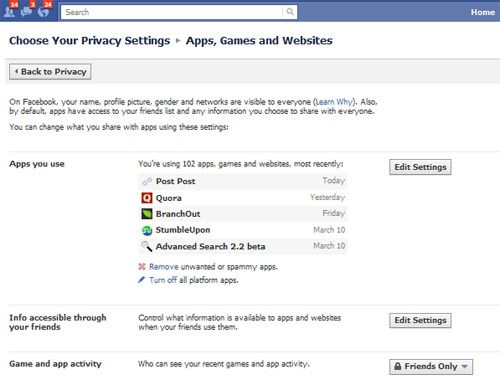Click Remove unwanted apps link
The image size is (500, 390).
point(164,267)
